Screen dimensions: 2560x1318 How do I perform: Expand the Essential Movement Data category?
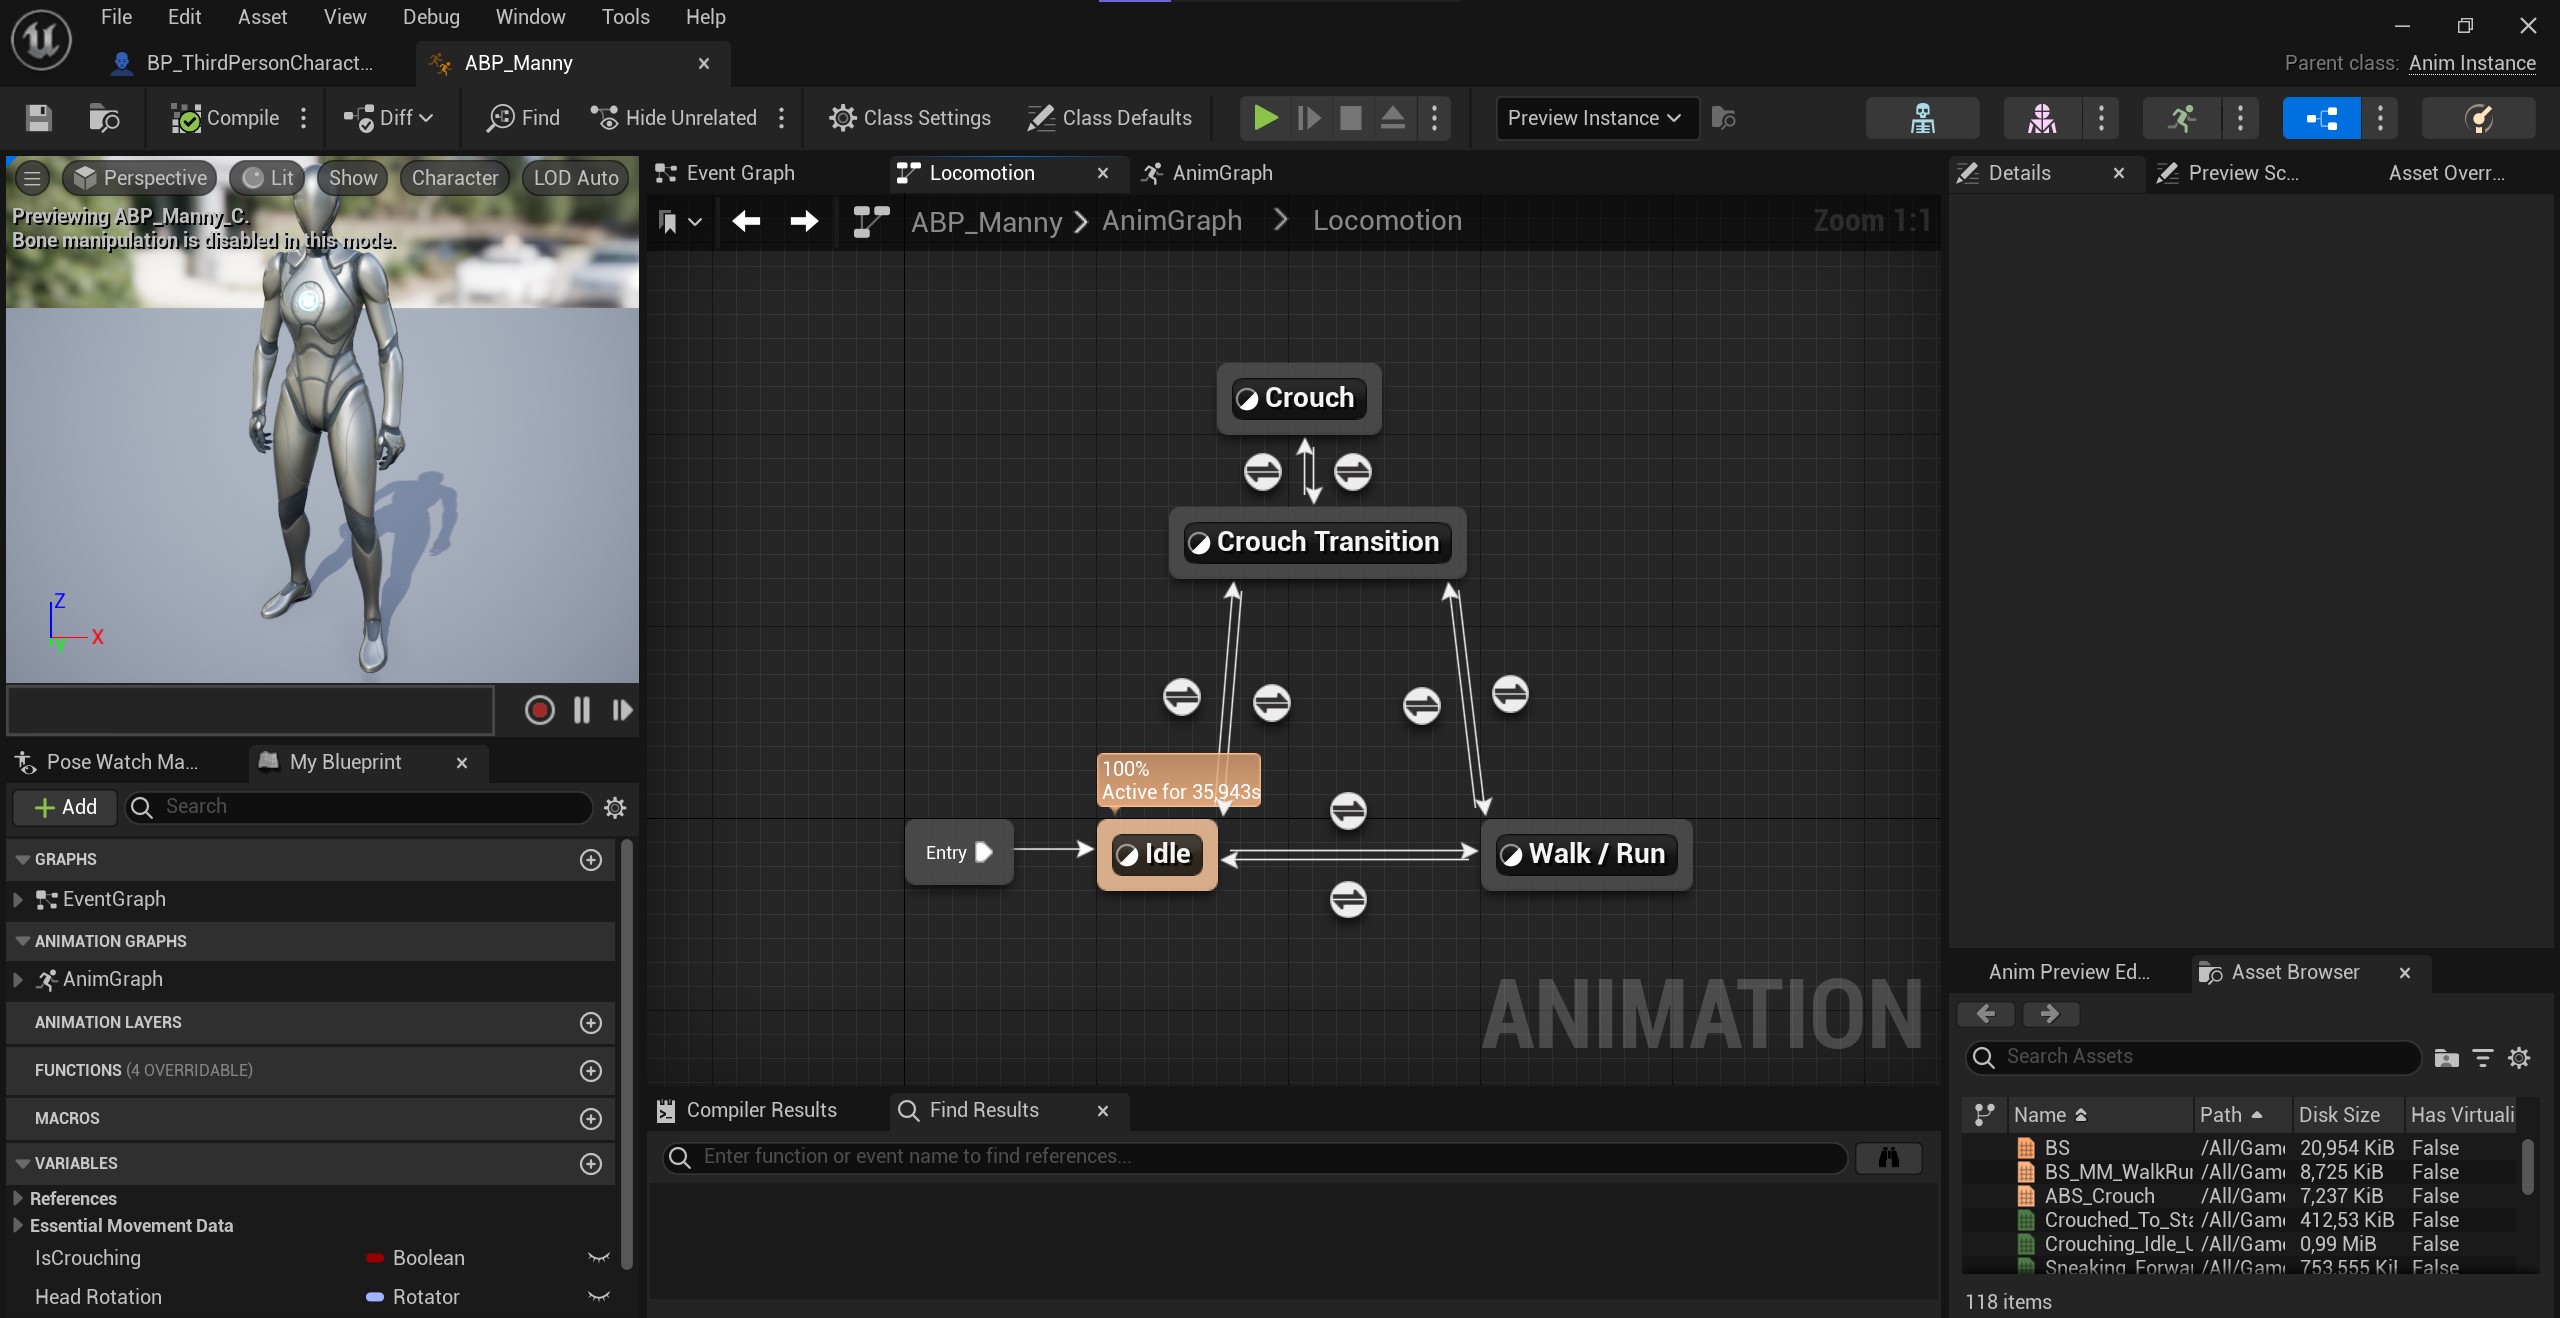click(17, 1225)
